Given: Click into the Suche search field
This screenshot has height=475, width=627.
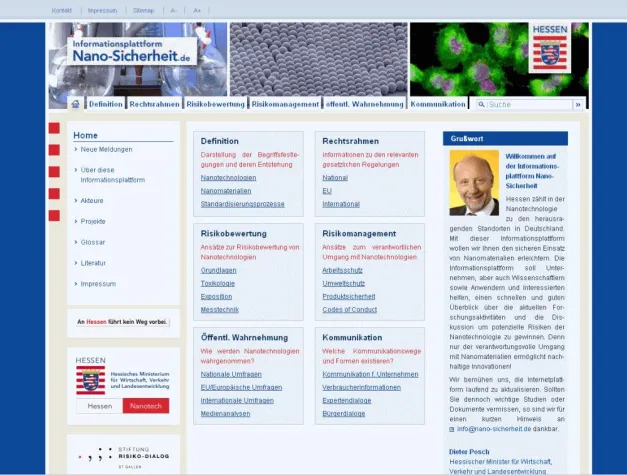Looking at the screenshot, I should click(x=525, y=104).
